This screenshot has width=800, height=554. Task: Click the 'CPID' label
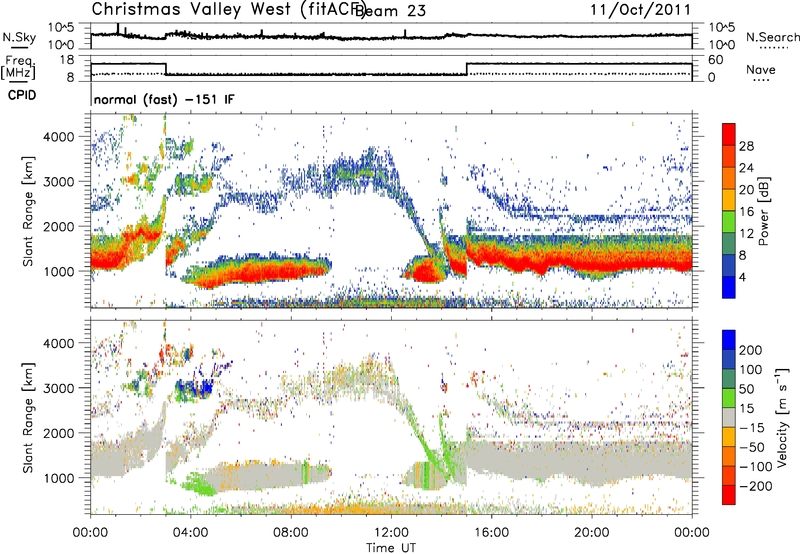point(22,95)
